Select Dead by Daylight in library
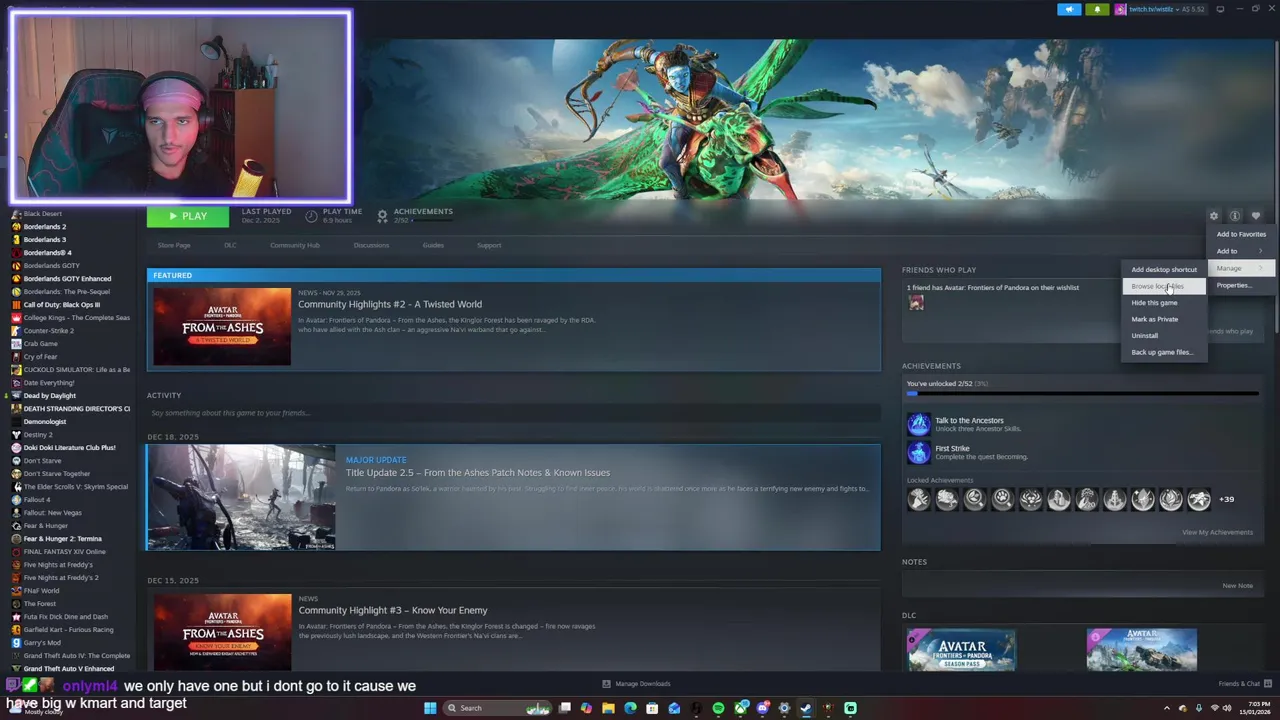Screen dimensions: 1280x720 pyautogui.click(x=49, y=396)
